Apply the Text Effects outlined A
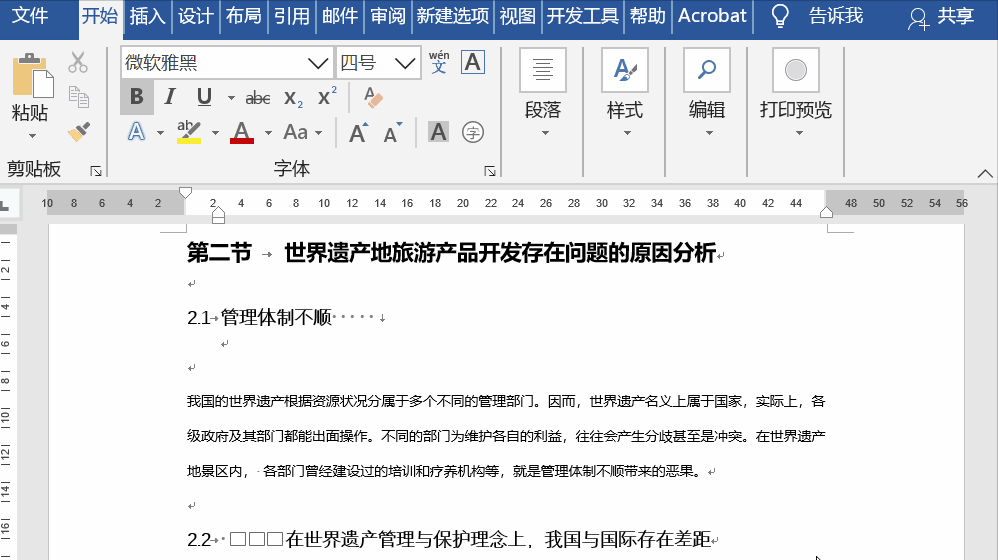 pos(136,132)
